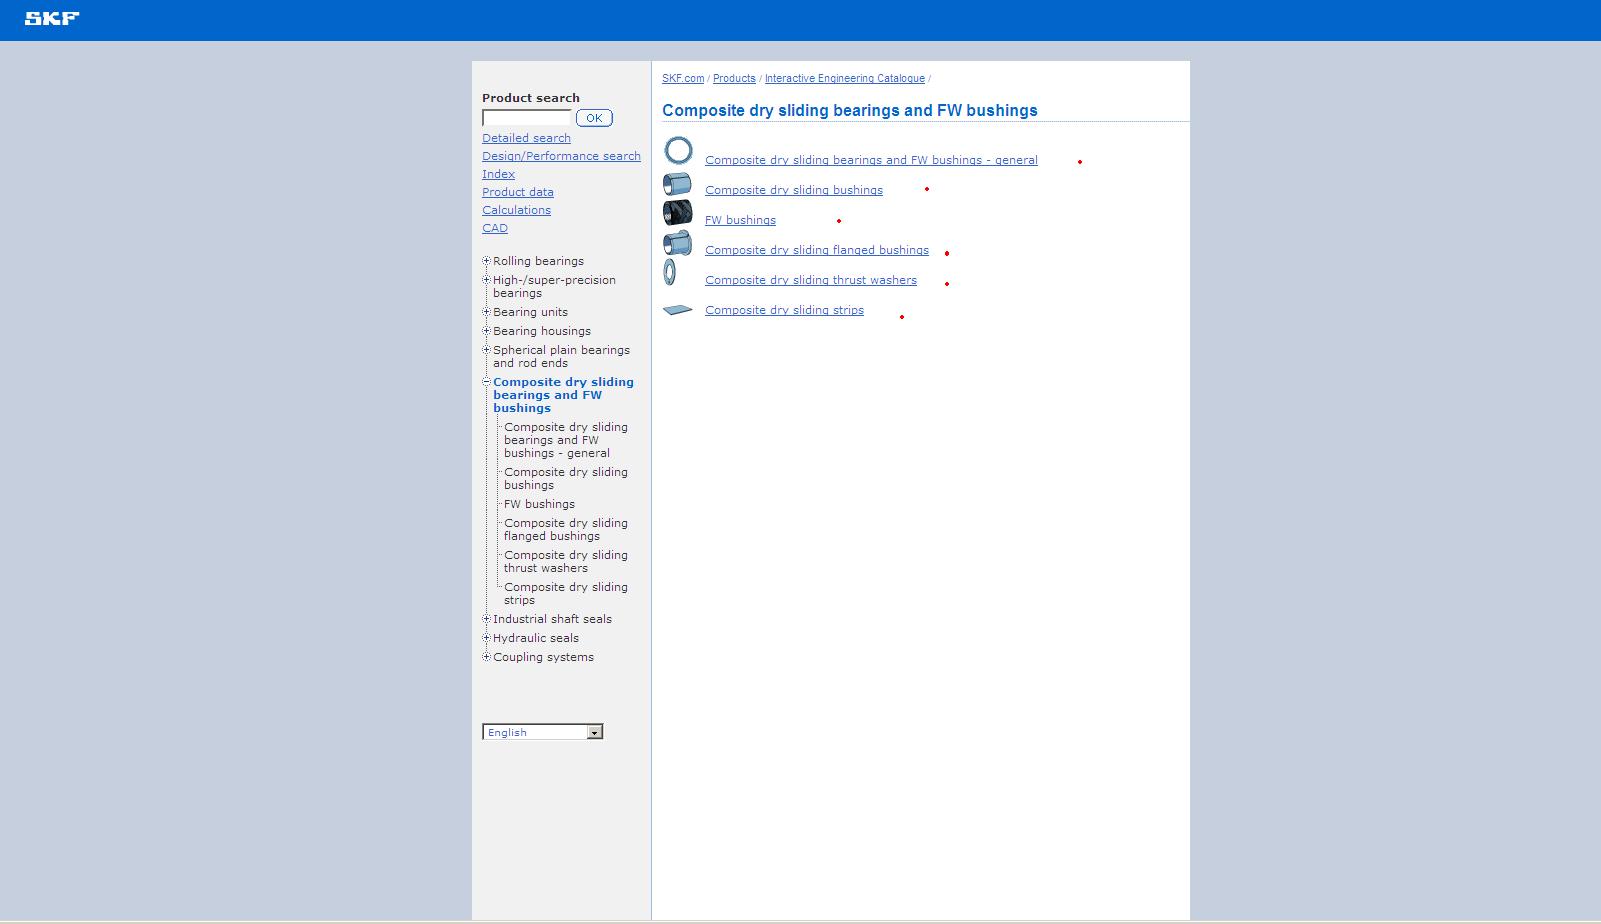Click the ring icon for bearings general

point(678,151)
